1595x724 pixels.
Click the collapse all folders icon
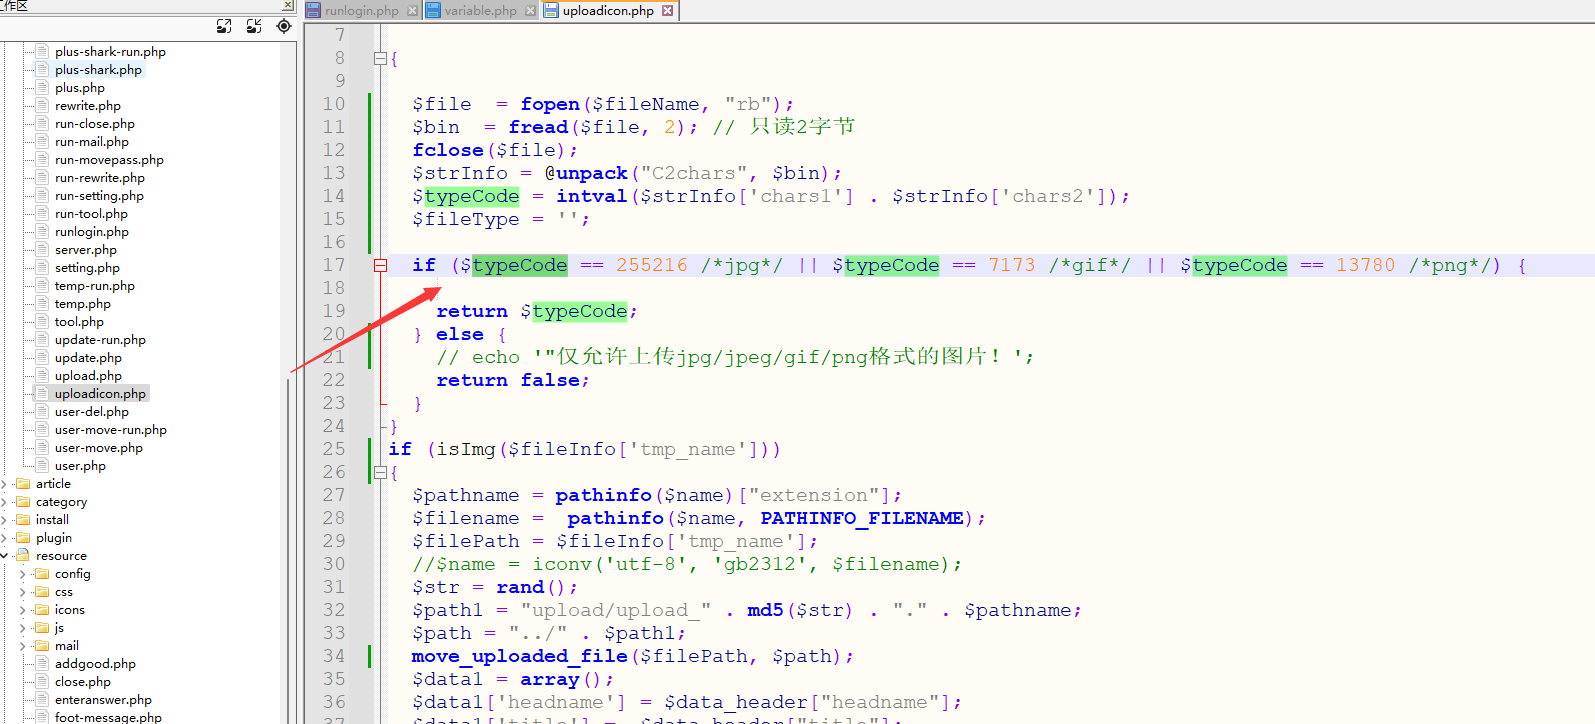click(x=254, y=26)
